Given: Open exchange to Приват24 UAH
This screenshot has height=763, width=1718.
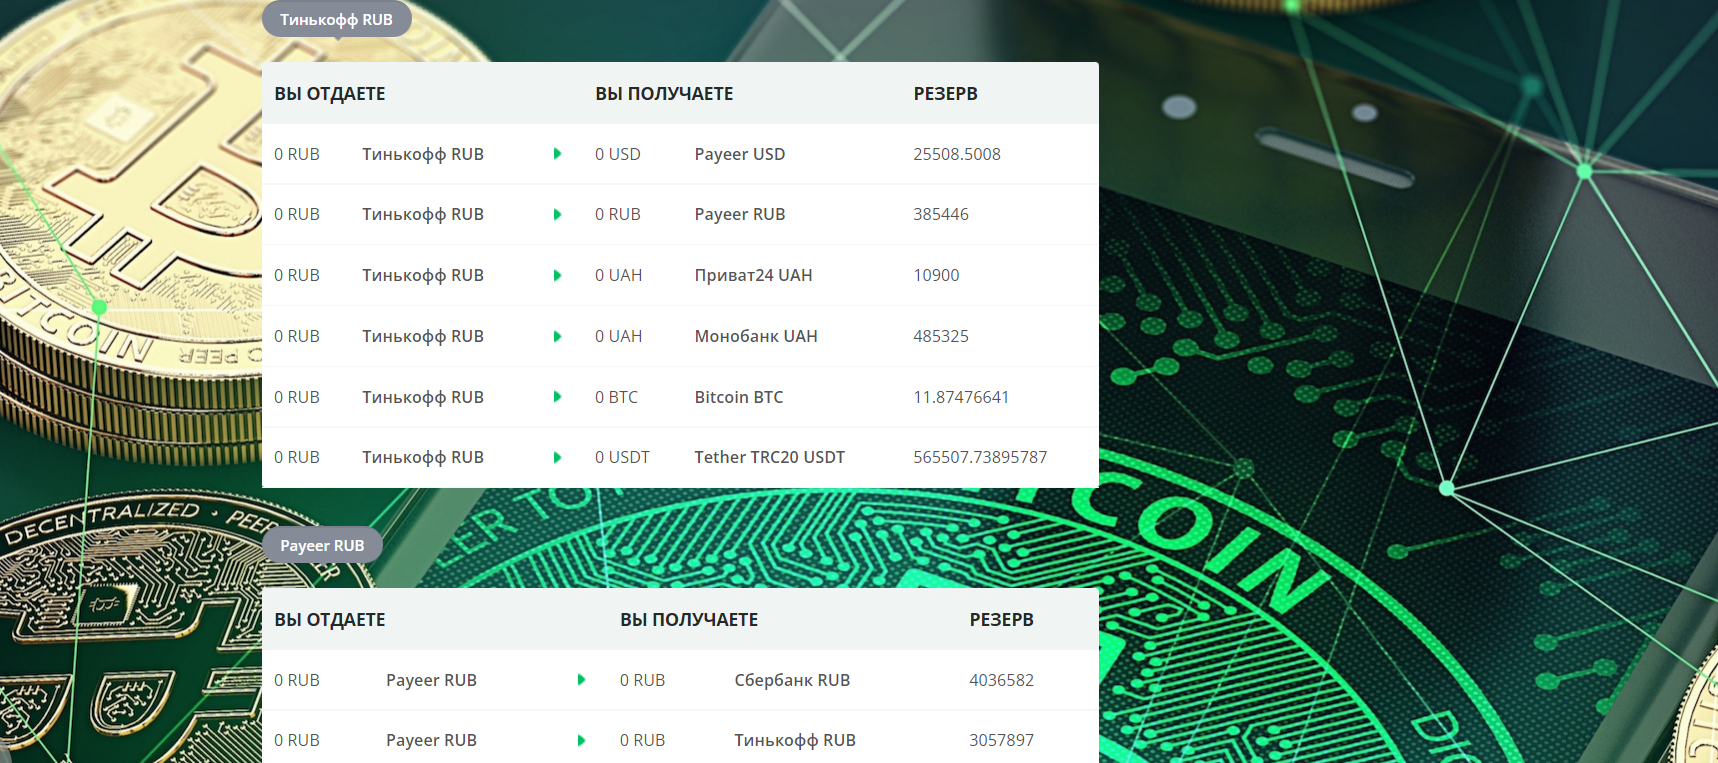Looking at the screenshot, I should [753, 275].
